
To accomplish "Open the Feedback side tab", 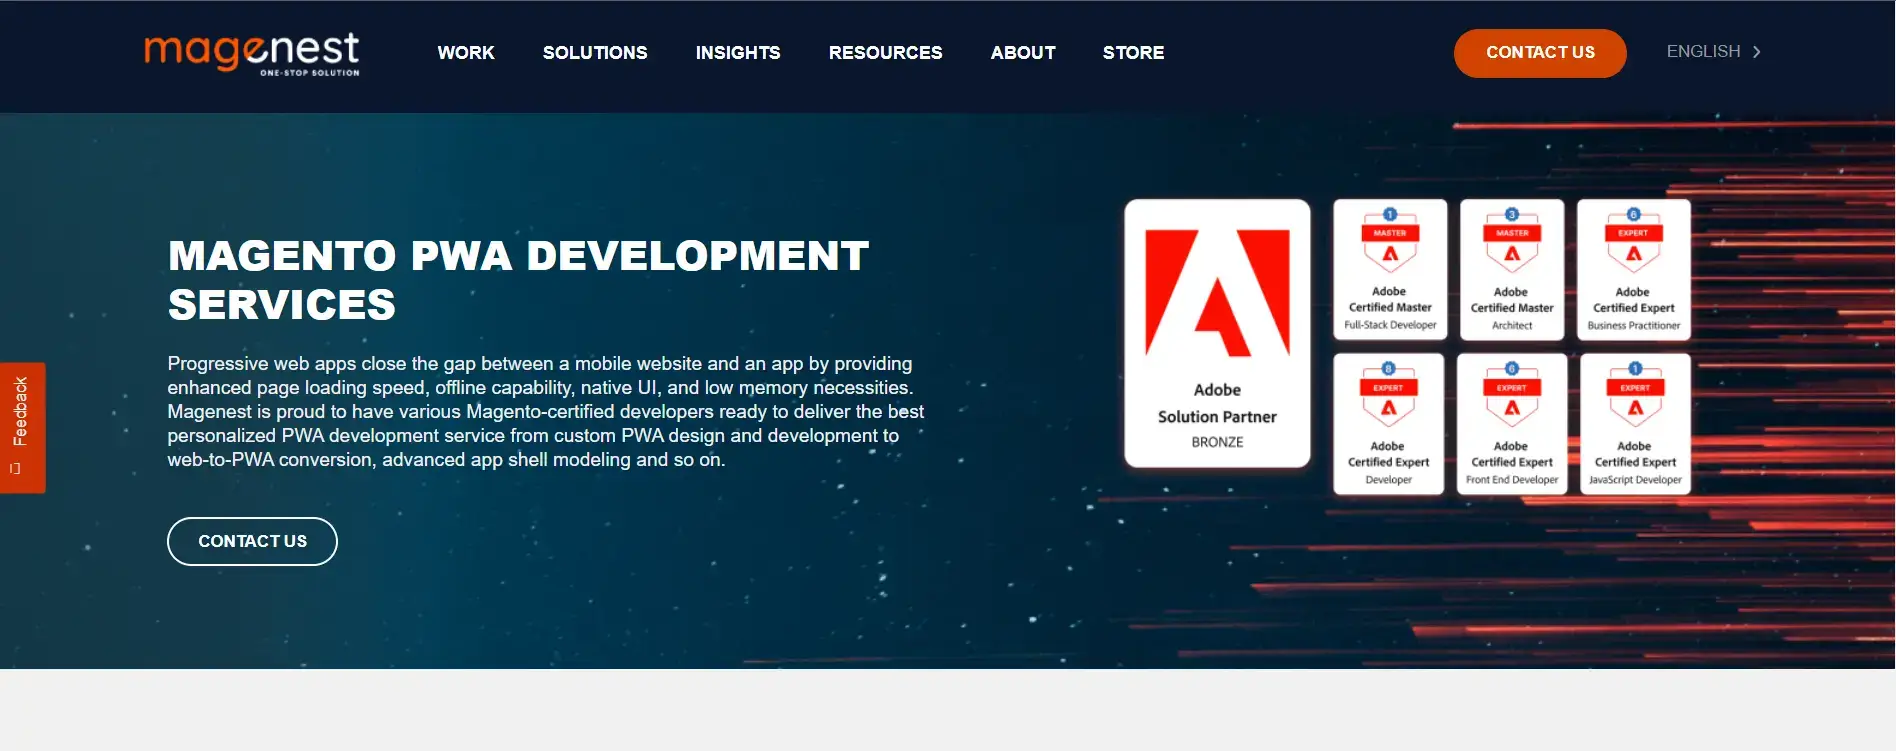I will pos(22,427).
